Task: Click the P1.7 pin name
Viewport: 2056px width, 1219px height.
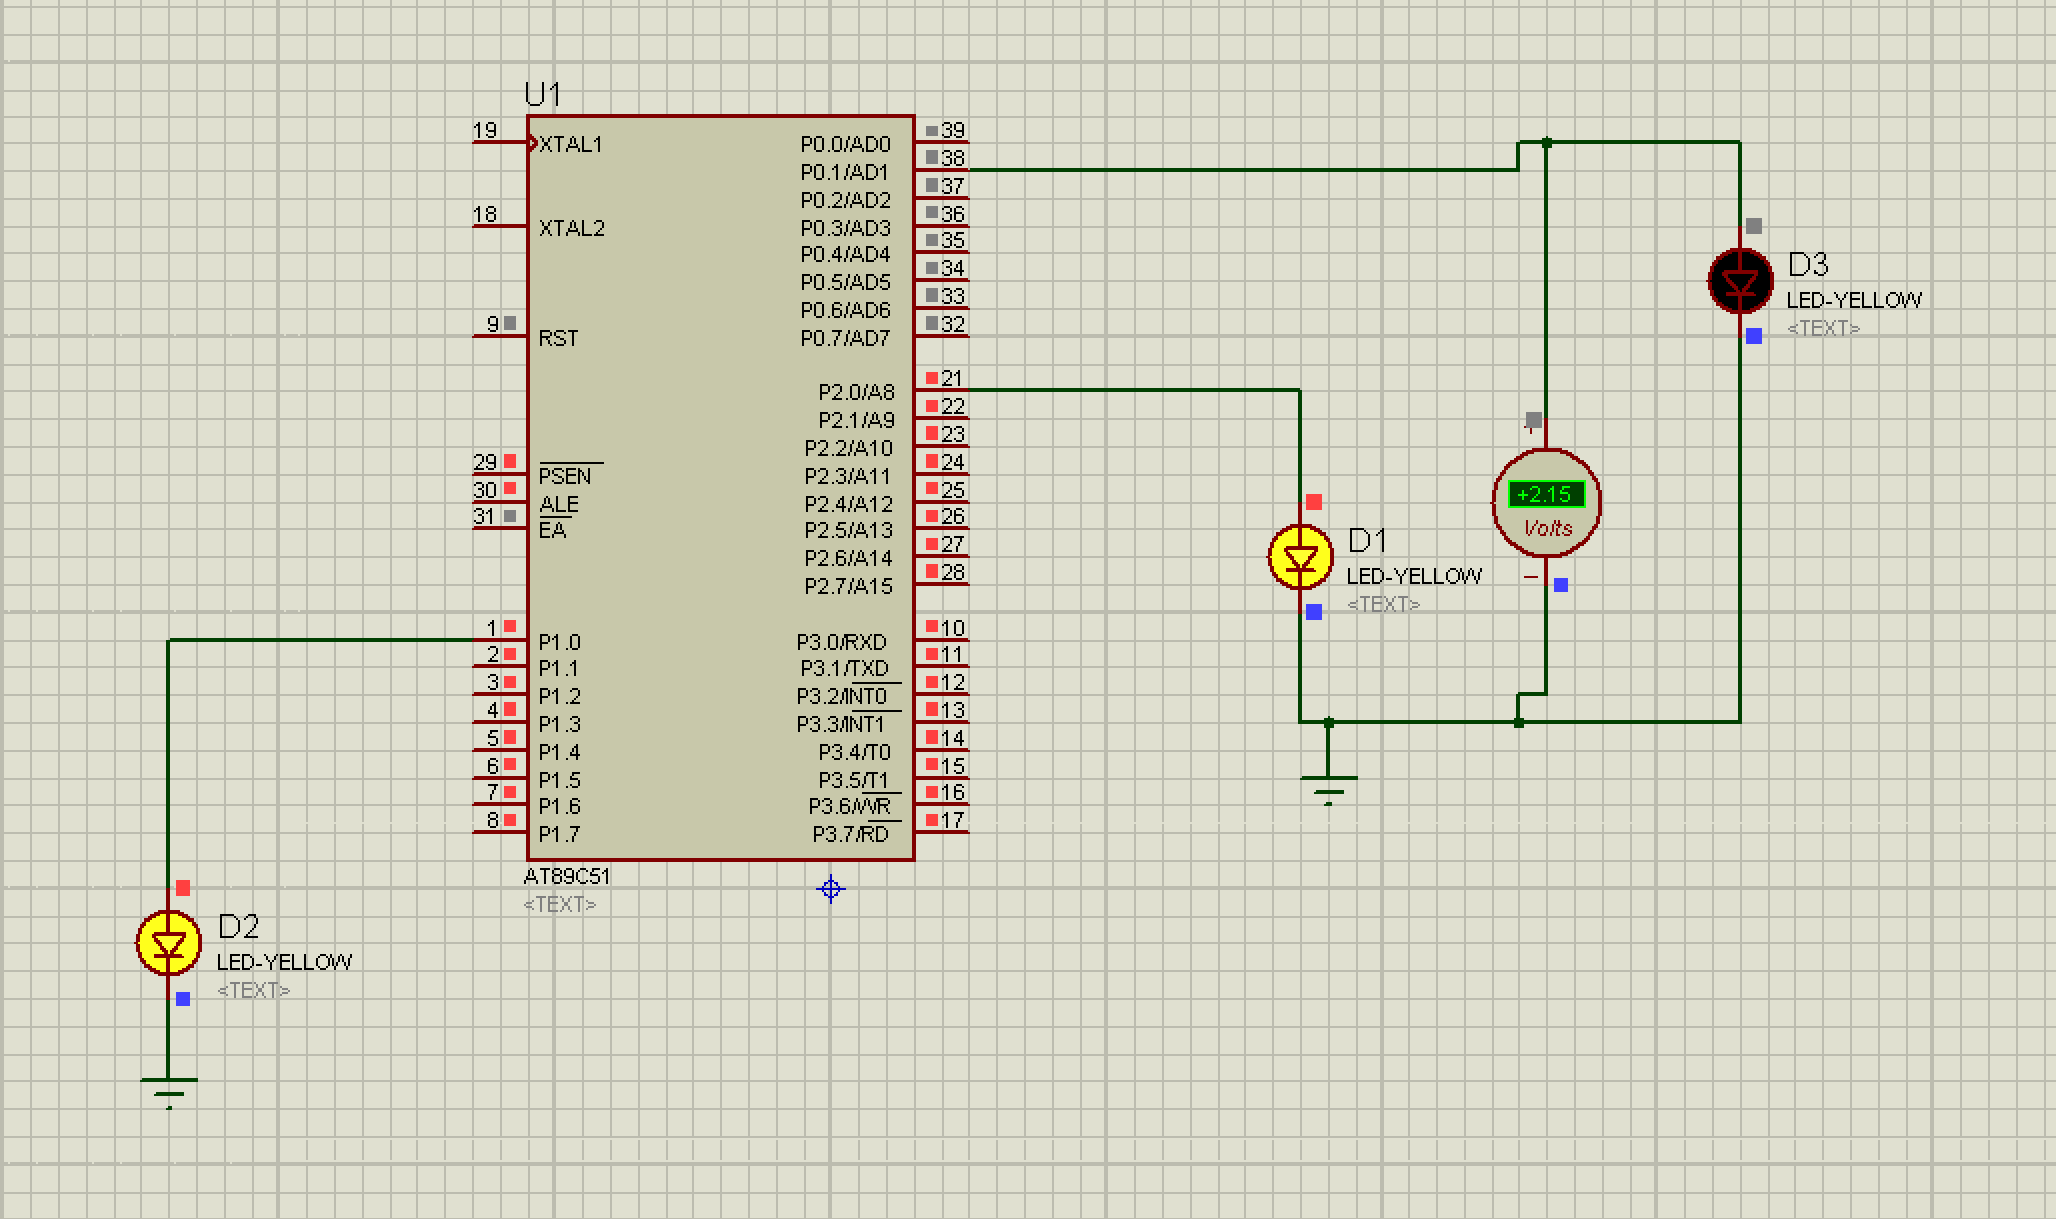Action: pyautogui.click(x=559, y=835)
